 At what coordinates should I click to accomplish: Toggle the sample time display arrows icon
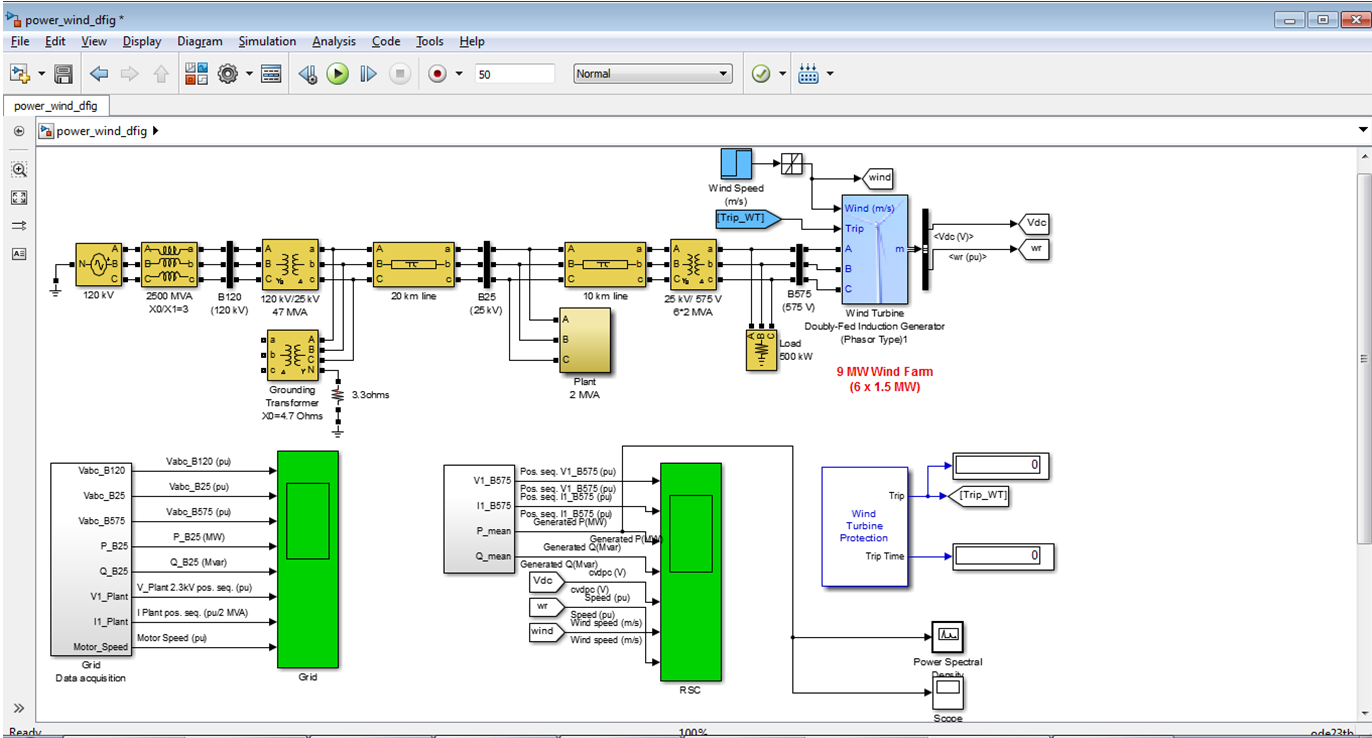pyautogui.click(x=18, y=226)
